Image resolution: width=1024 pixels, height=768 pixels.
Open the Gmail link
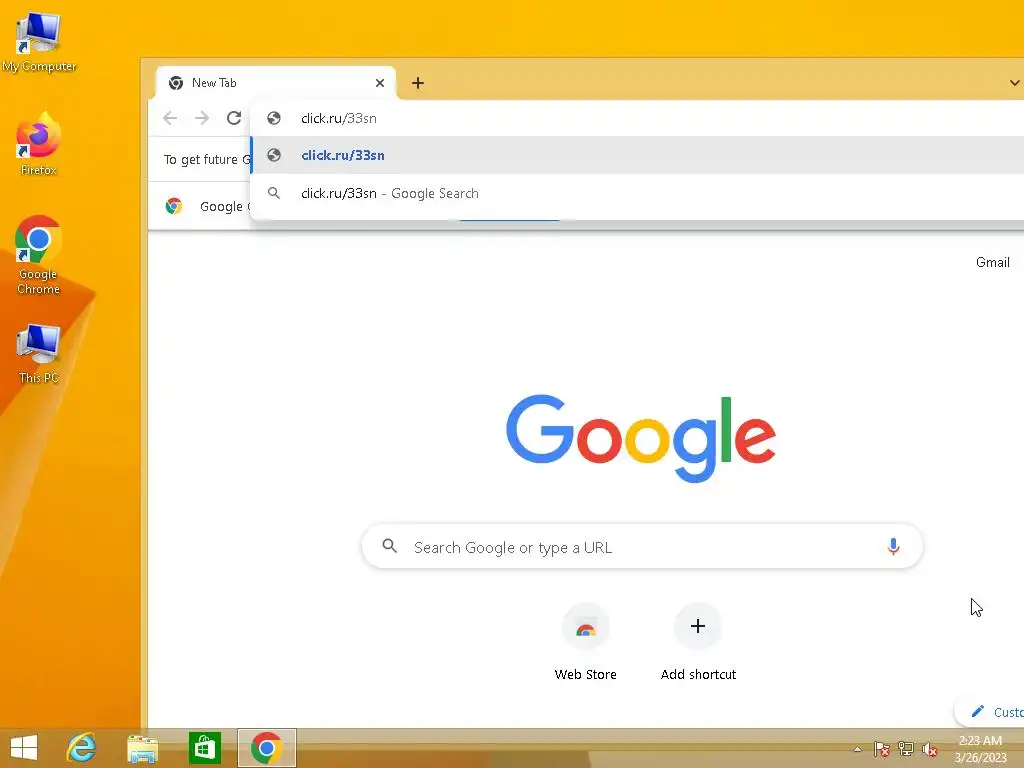[993, 262]
